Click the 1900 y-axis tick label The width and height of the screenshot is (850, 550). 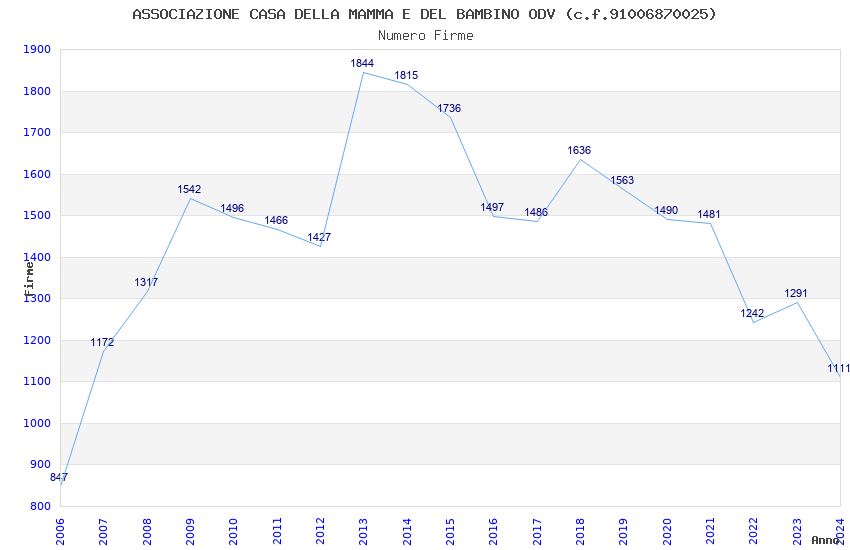(x=37, y=49)
